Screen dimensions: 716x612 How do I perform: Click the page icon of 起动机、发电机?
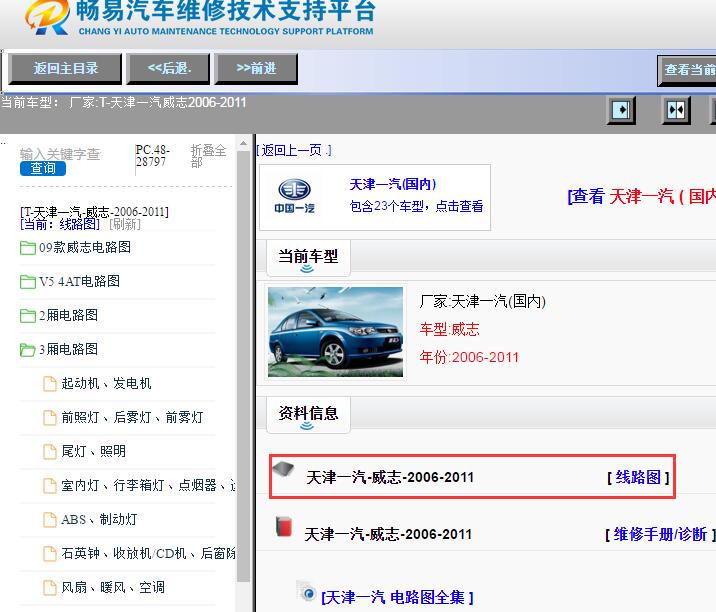[x=50, y=384]
